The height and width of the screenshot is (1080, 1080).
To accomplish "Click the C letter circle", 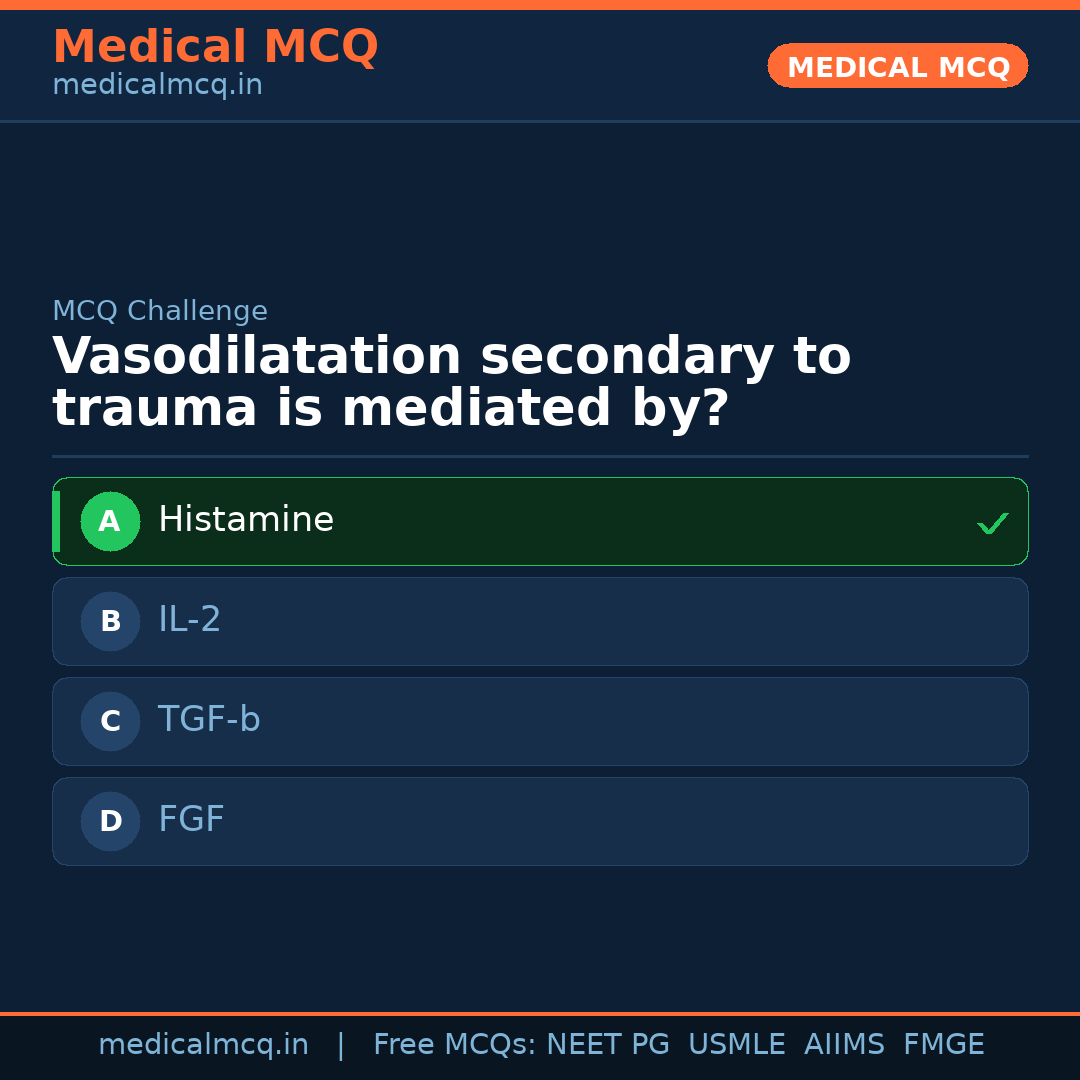I will click(110, 721).
